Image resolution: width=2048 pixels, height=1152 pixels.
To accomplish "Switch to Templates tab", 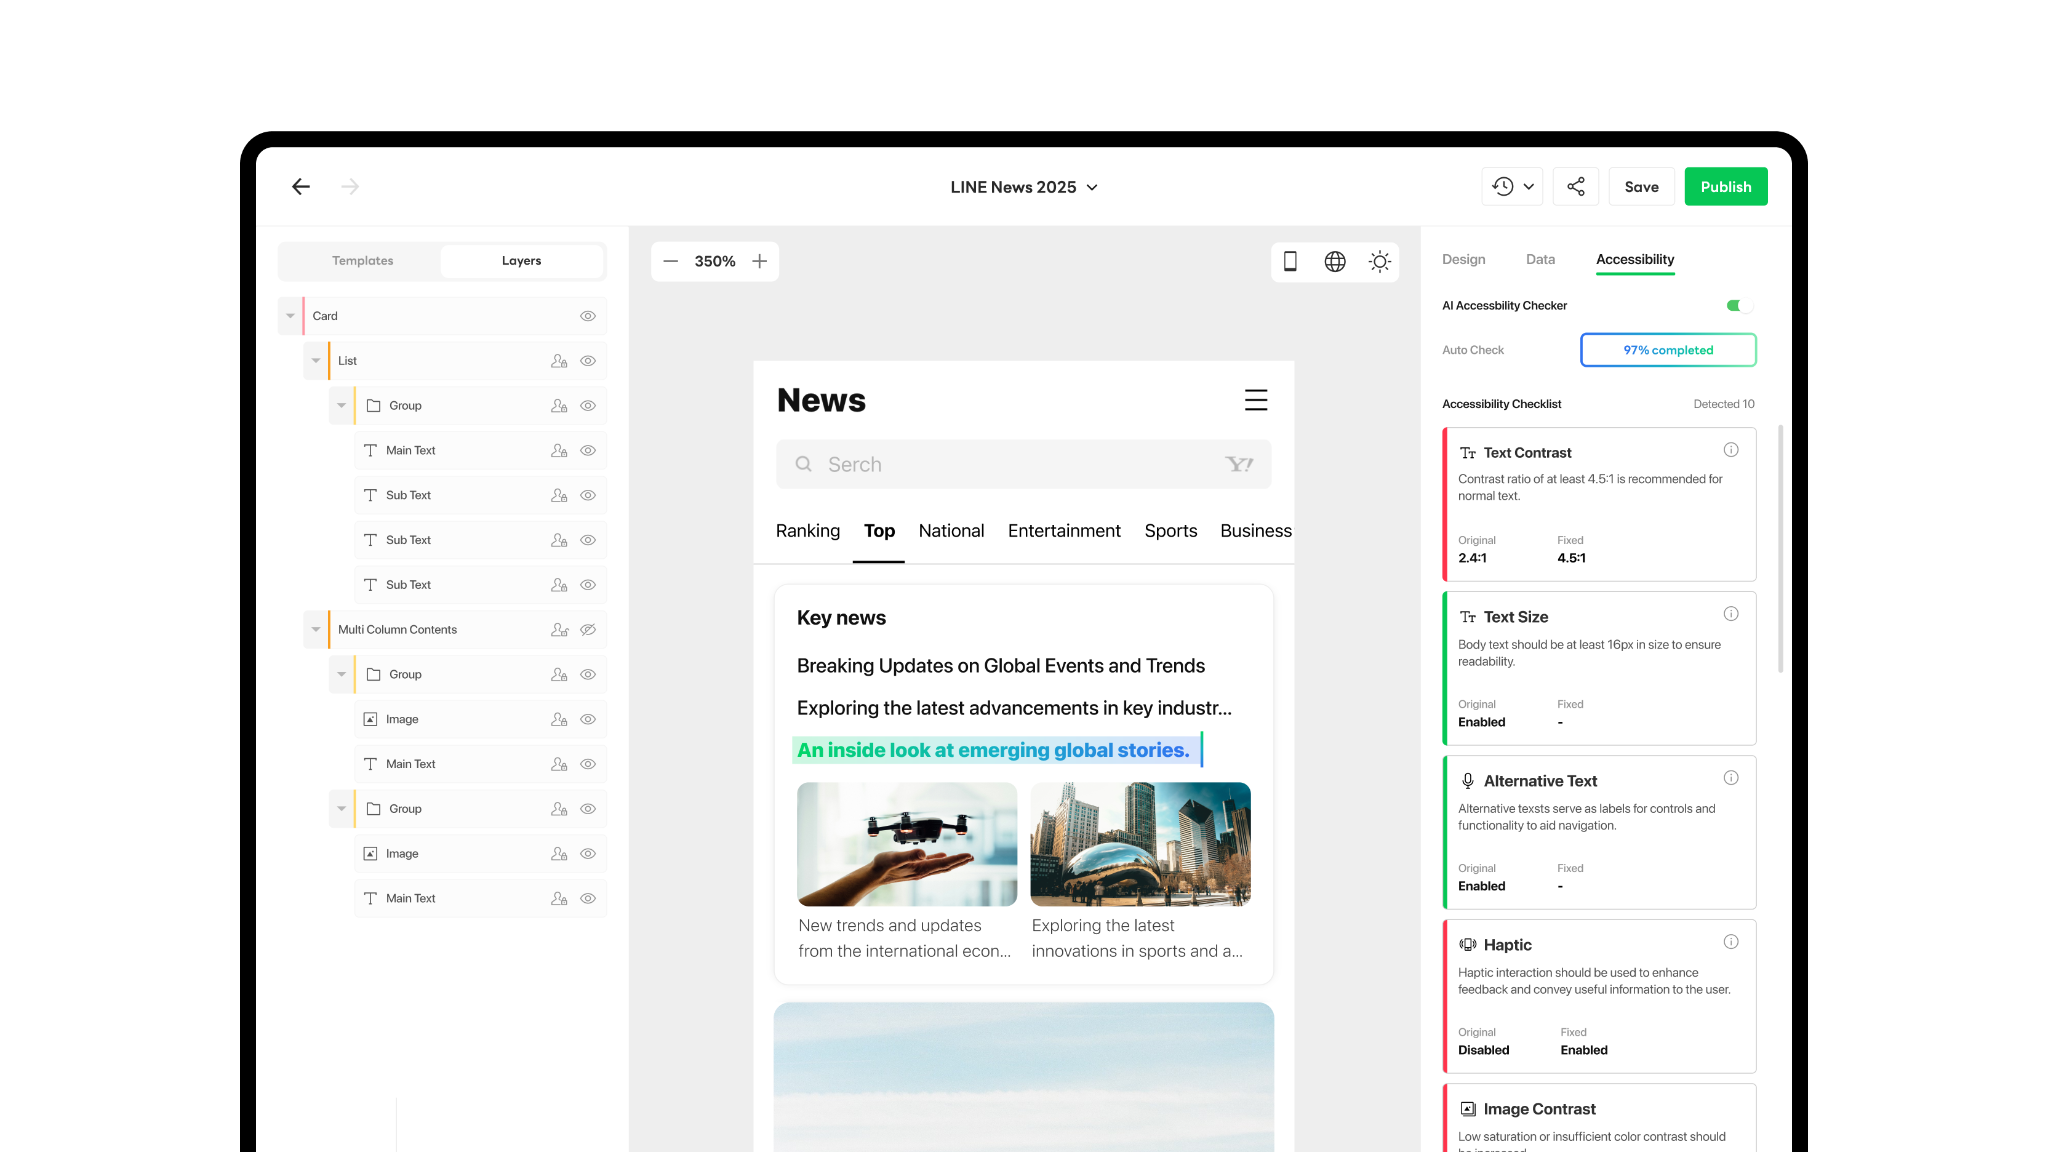I will pos(362,261).
